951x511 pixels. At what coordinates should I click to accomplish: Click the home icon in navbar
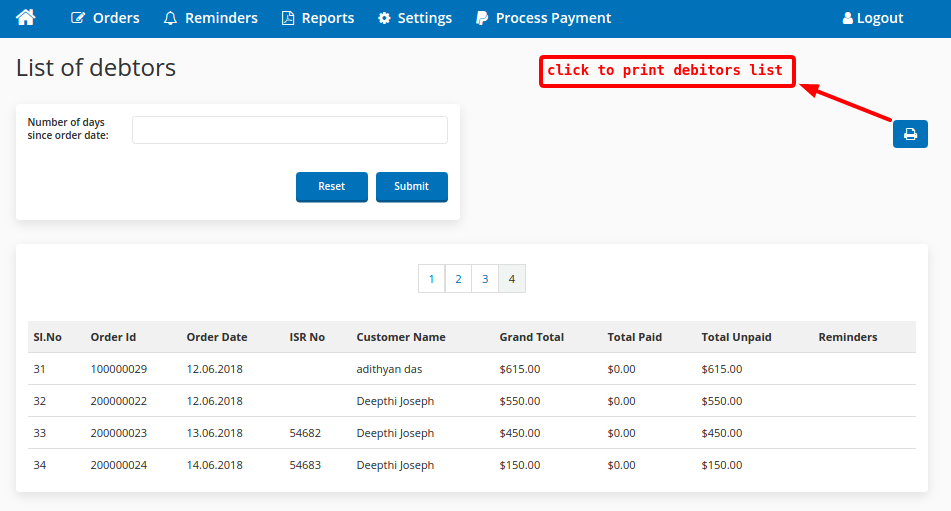pyautogui.click(x=26, y=18)
